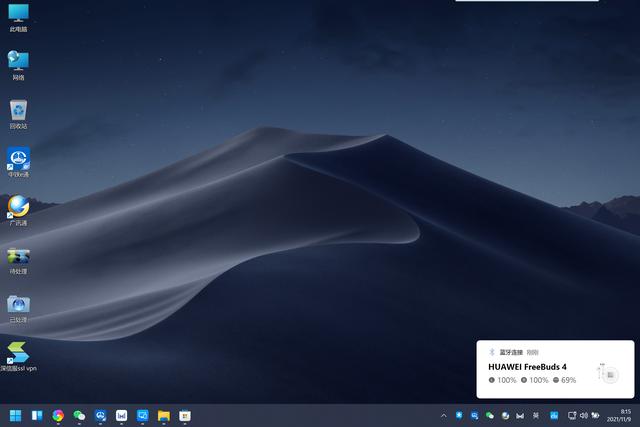The image size is (640, 427).
Task: Click the blue magnifier tray icon
Action: [474, 416]
